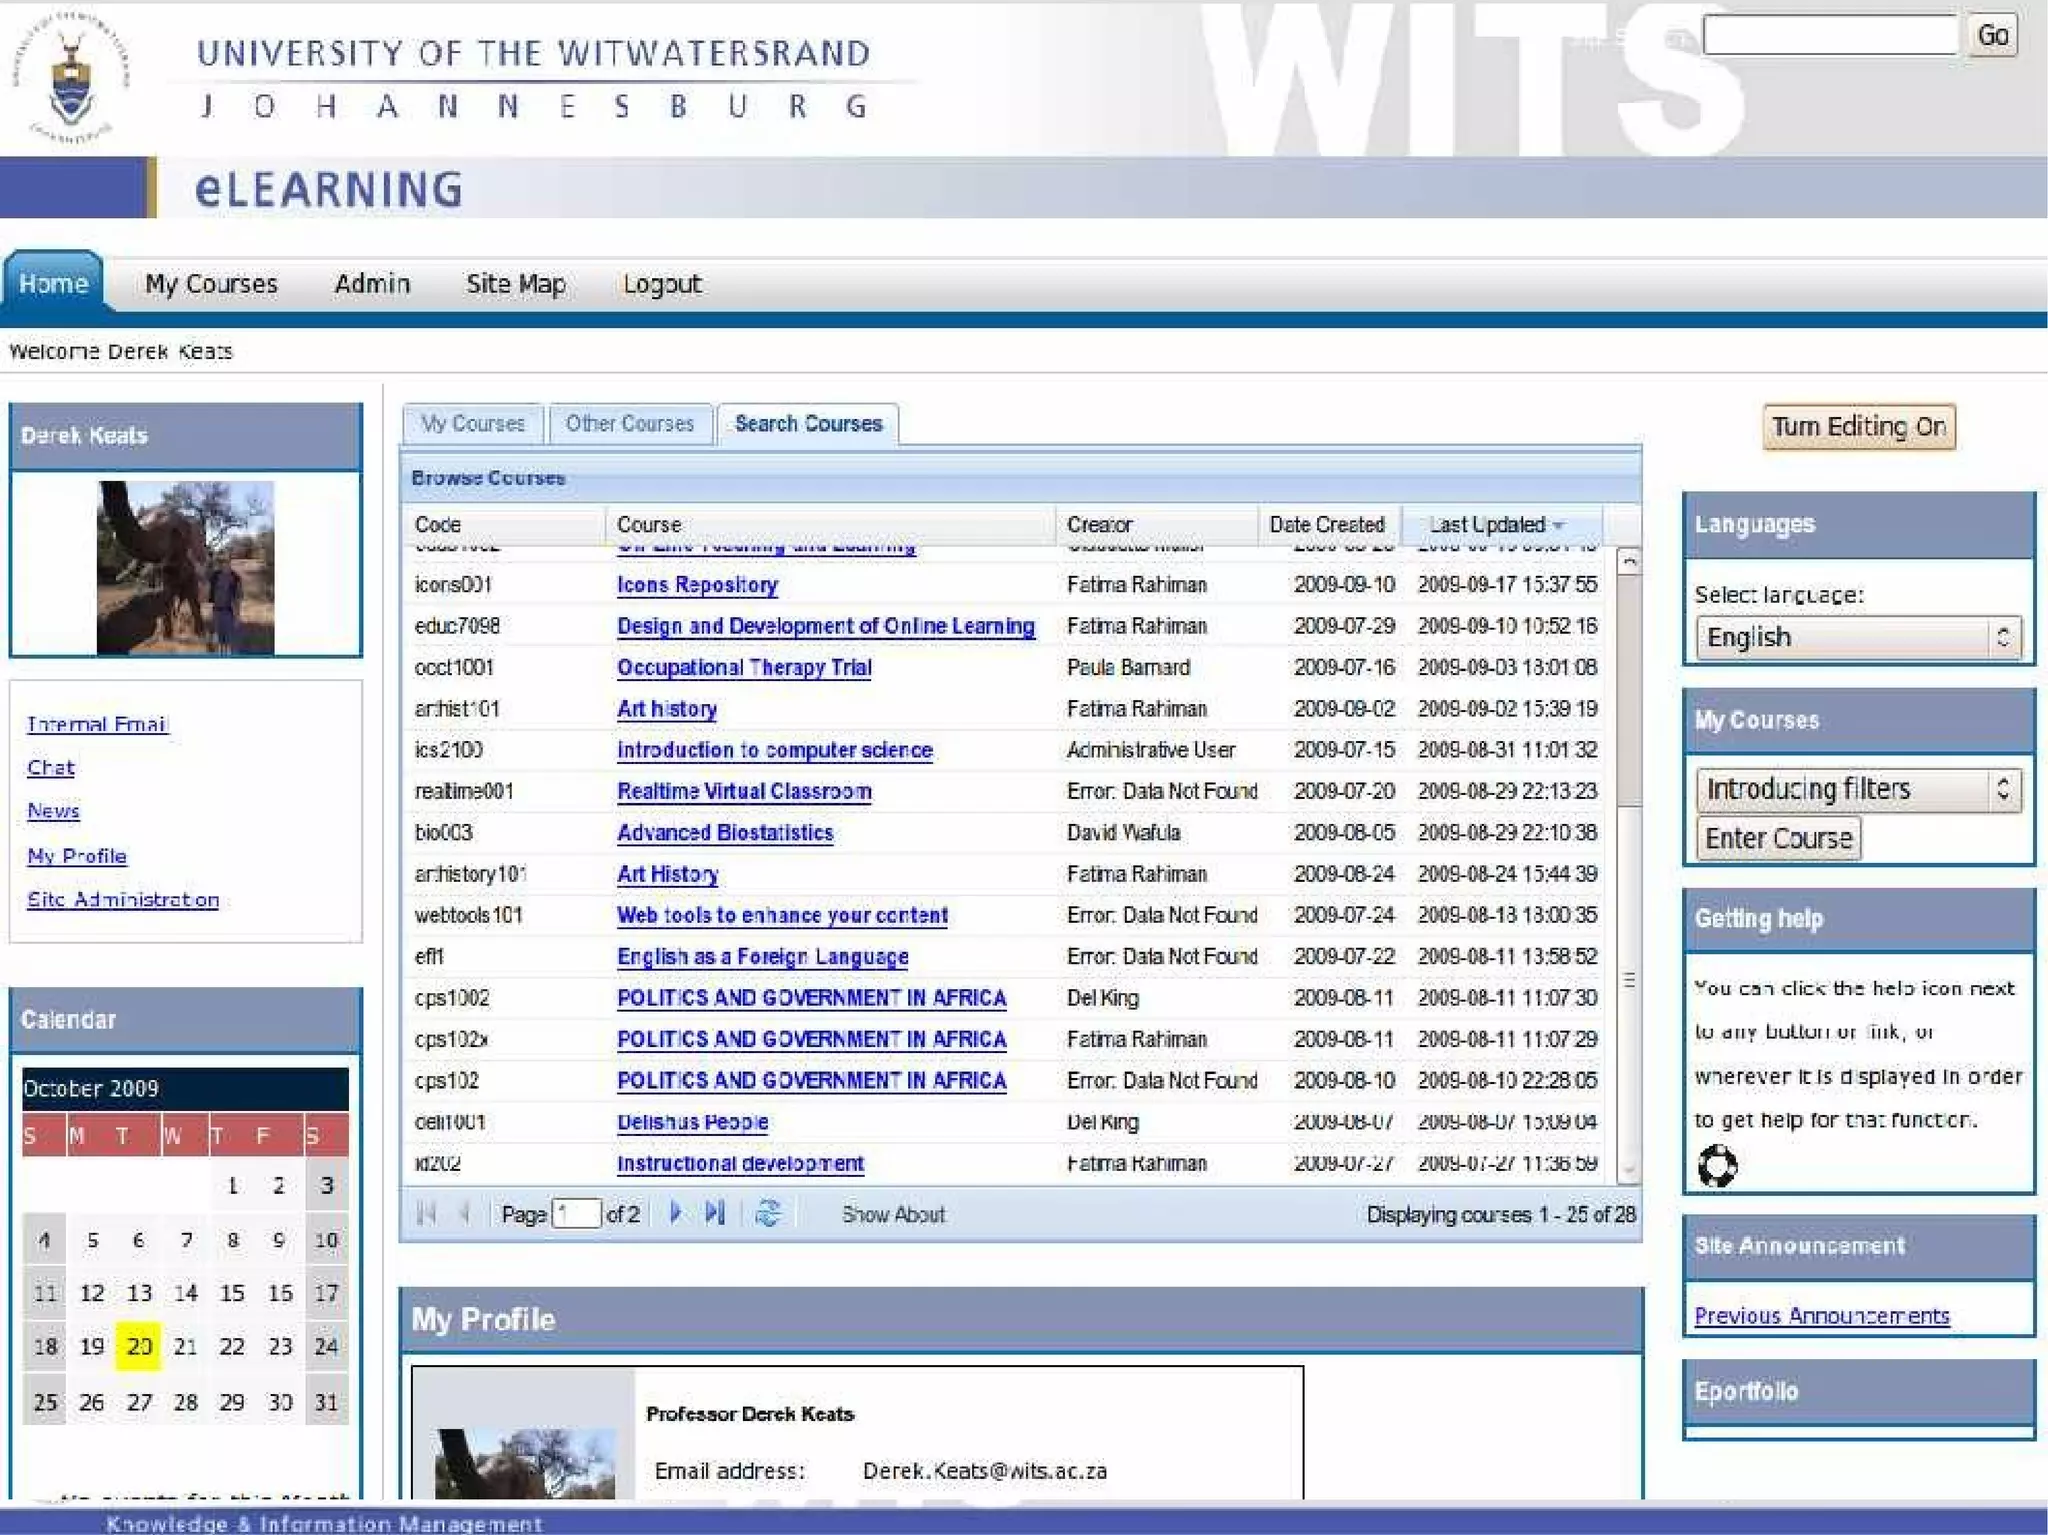Refresh the course grid

coord(768,1213)
